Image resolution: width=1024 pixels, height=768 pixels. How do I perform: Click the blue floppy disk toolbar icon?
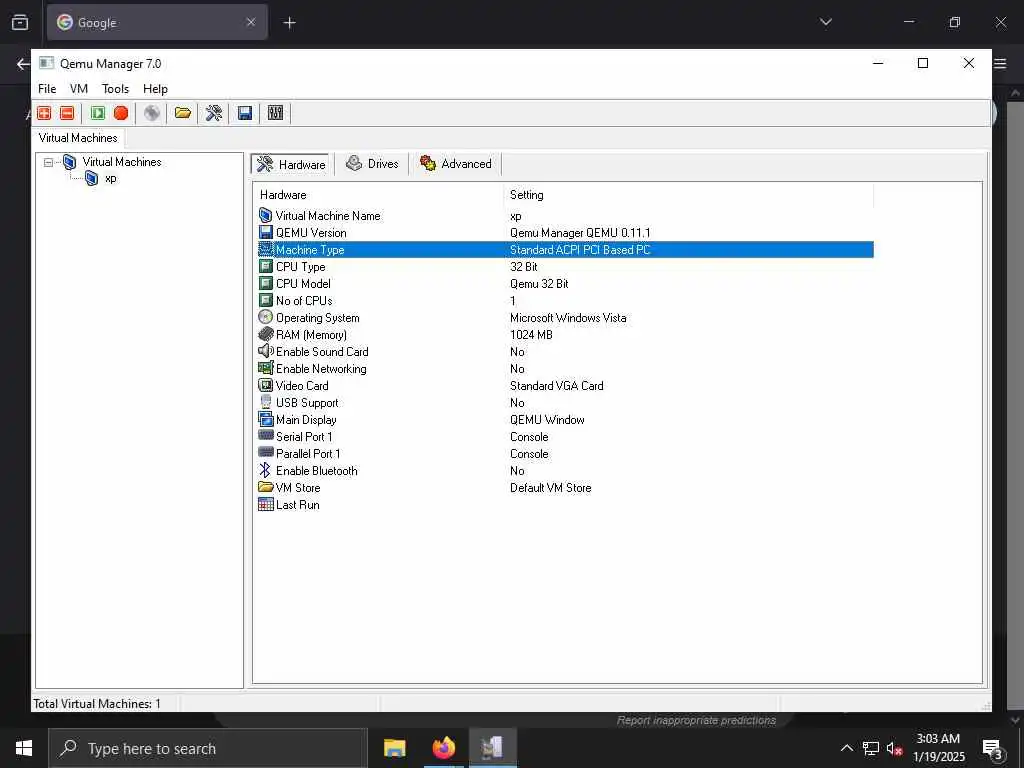pyautogui.click(x=245, y=113)
